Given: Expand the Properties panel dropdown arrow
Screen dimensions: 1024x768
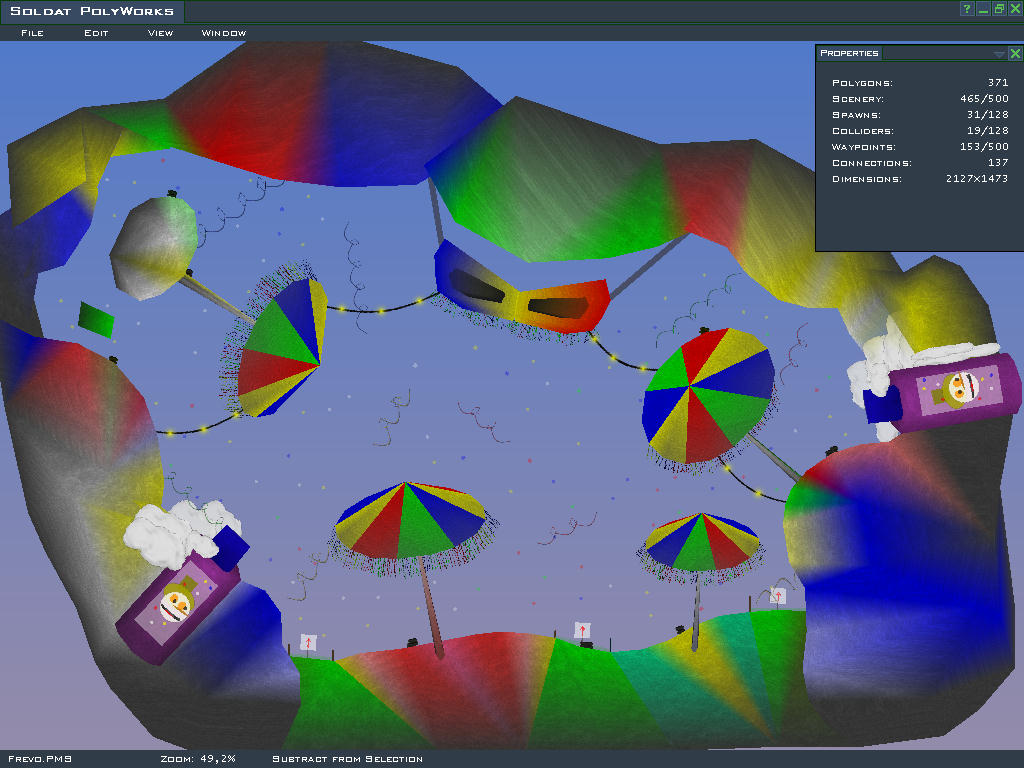Looking at the screenshot, I should point(999,54).
